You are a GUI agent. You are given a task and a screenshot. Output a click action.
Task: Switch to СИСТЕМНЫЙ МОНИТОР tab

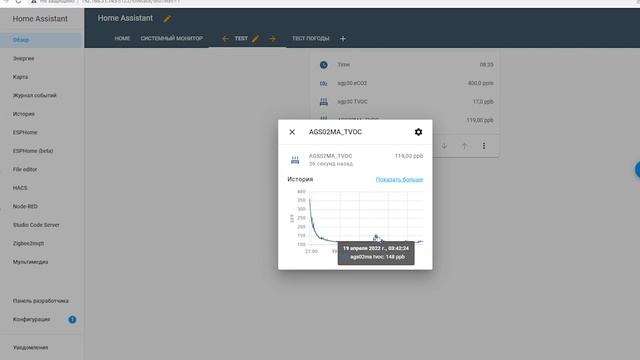172,38
